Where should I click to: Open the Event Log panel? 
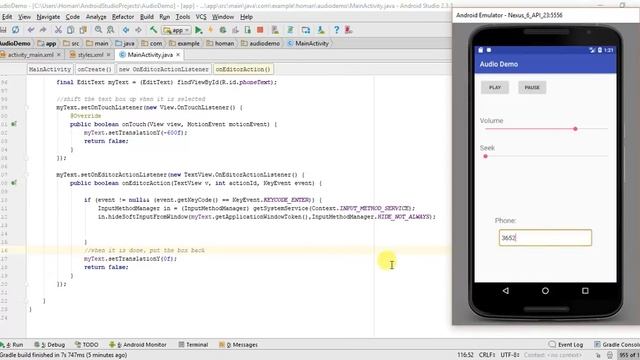(566, 344)
